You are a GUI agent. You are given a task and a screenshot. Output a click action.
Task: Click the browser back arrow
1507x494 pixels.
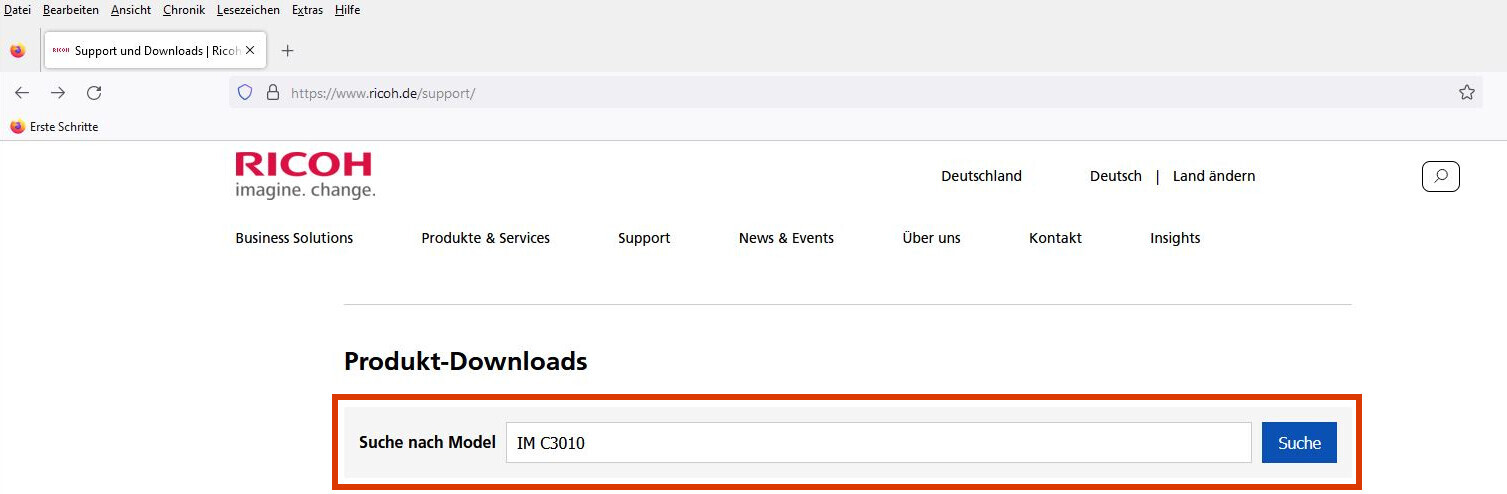click(22, 93)
